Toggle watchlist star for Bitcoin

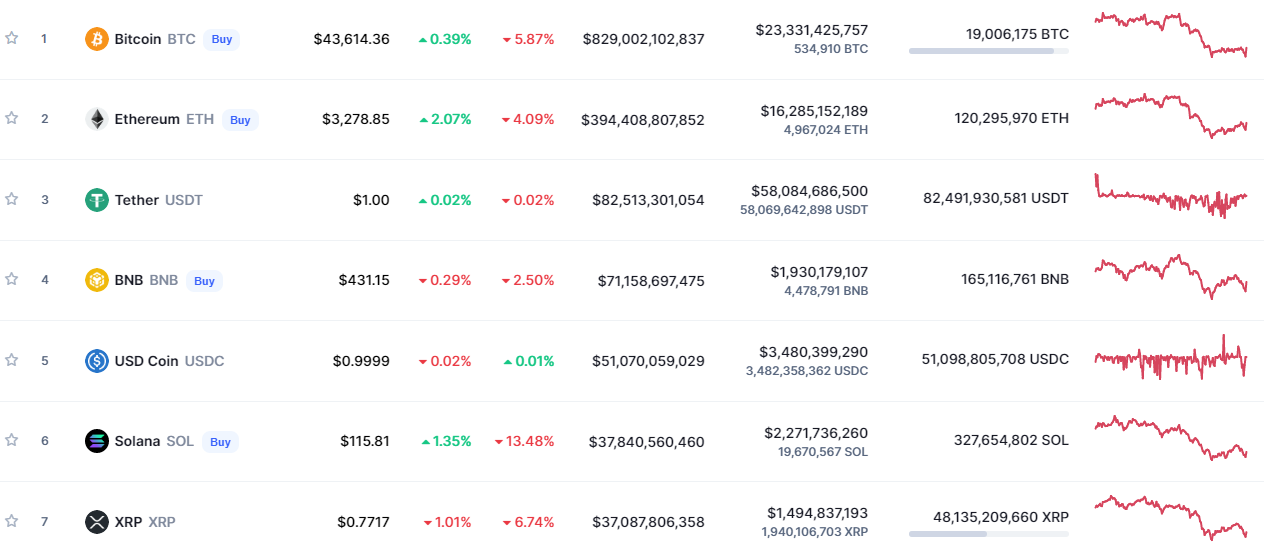(x=12, y=38)
